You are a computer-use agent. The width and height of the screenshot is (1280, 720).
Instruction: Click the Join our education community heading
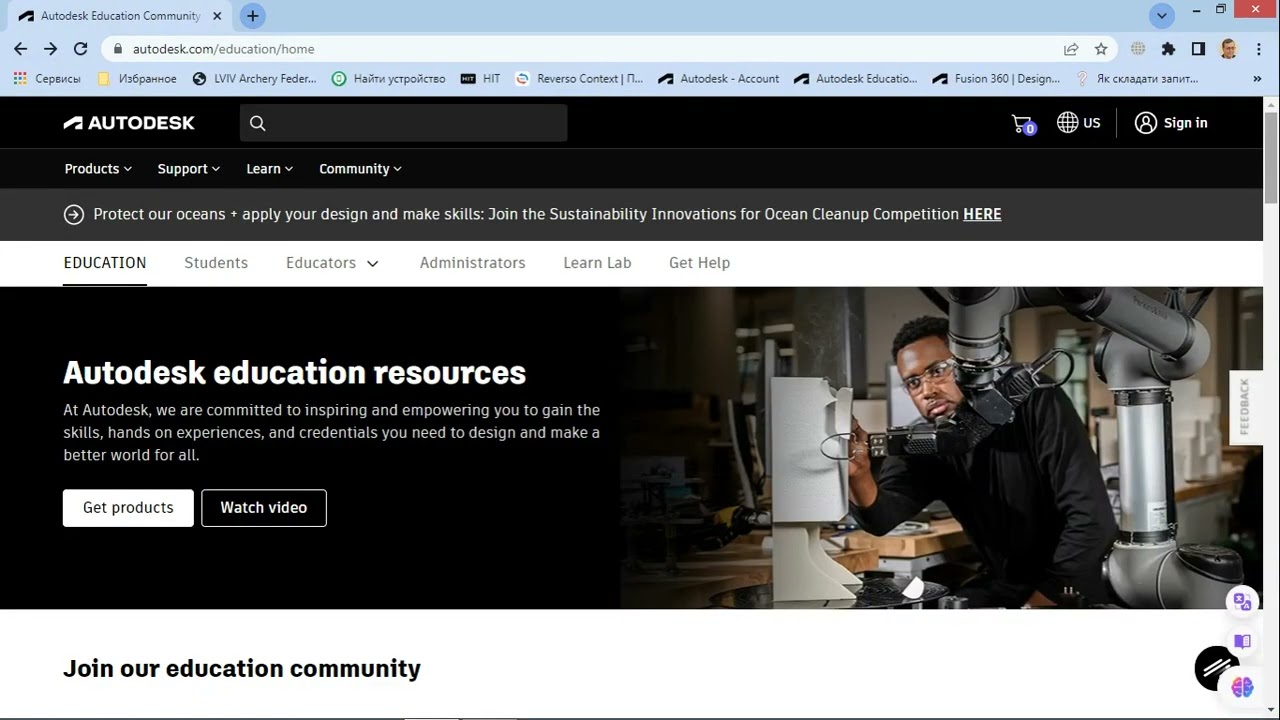point(242,668)
